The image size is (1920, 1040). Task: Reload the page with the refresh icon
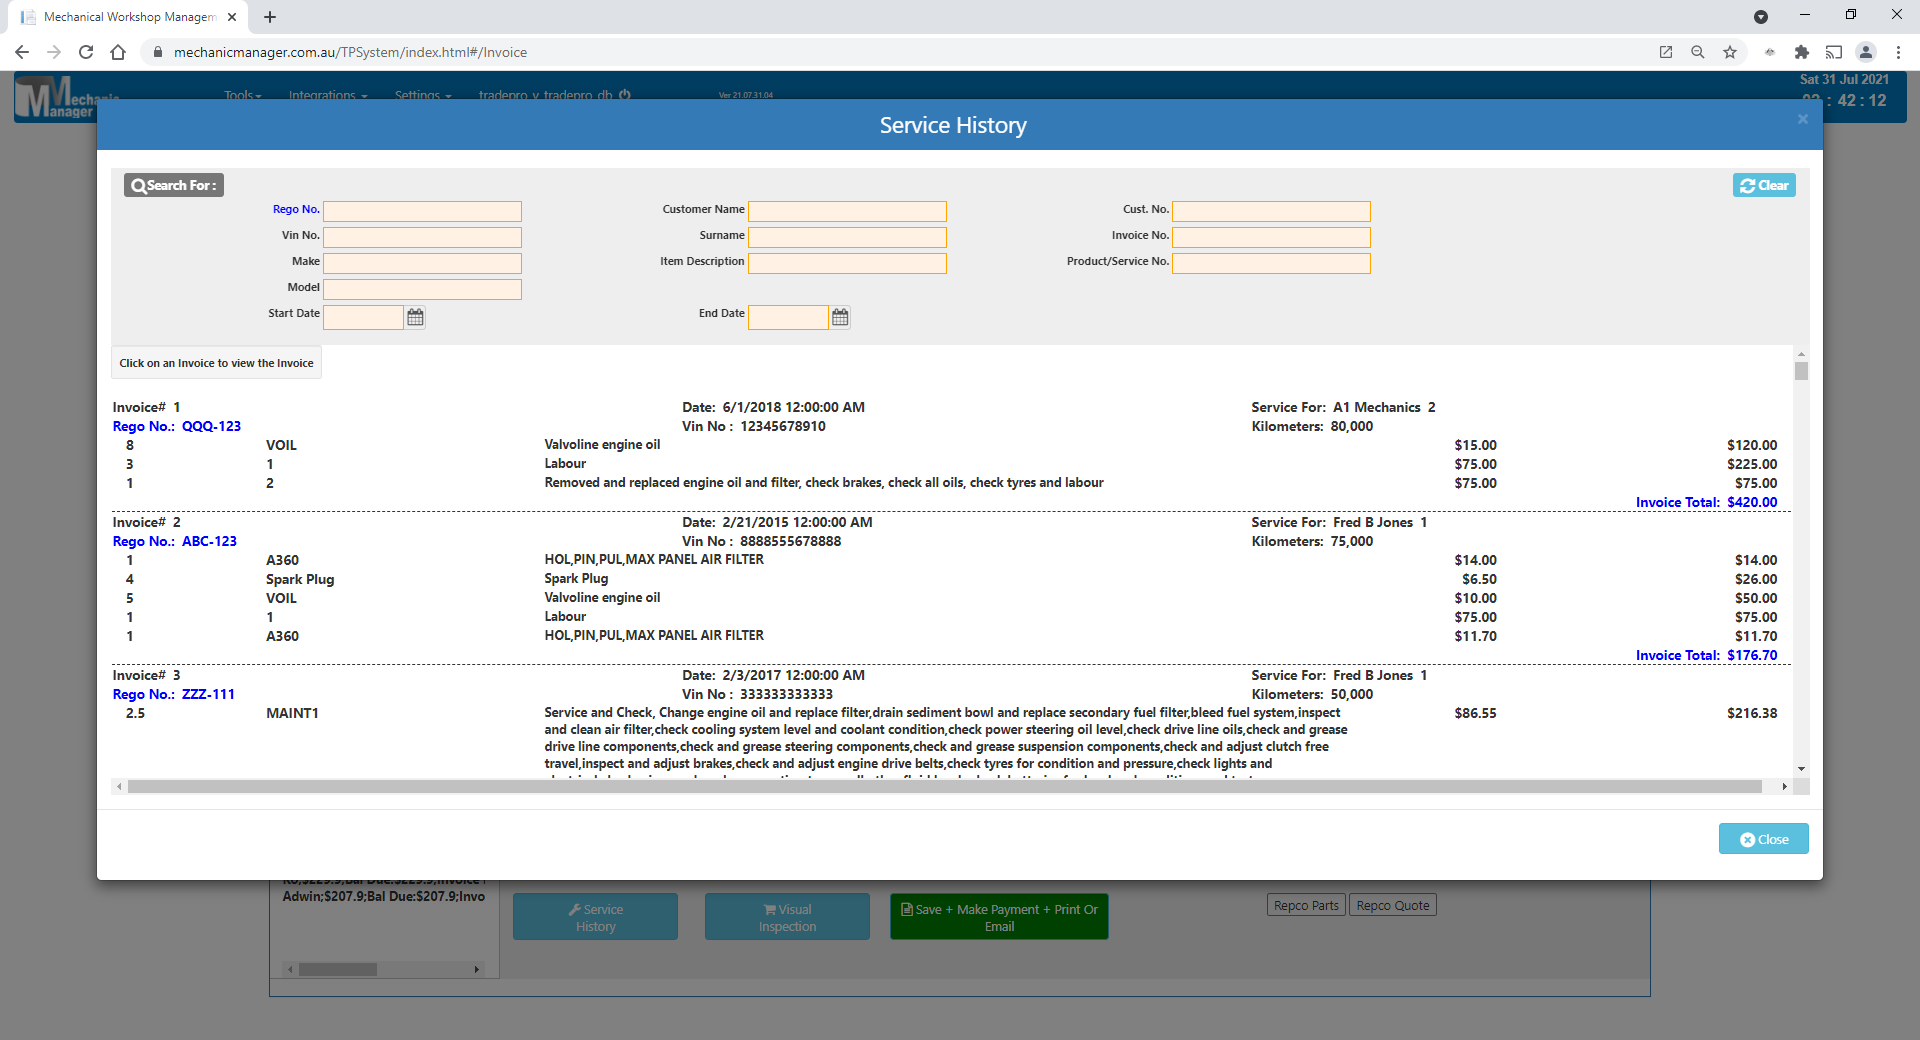click(x=86, y=52)
